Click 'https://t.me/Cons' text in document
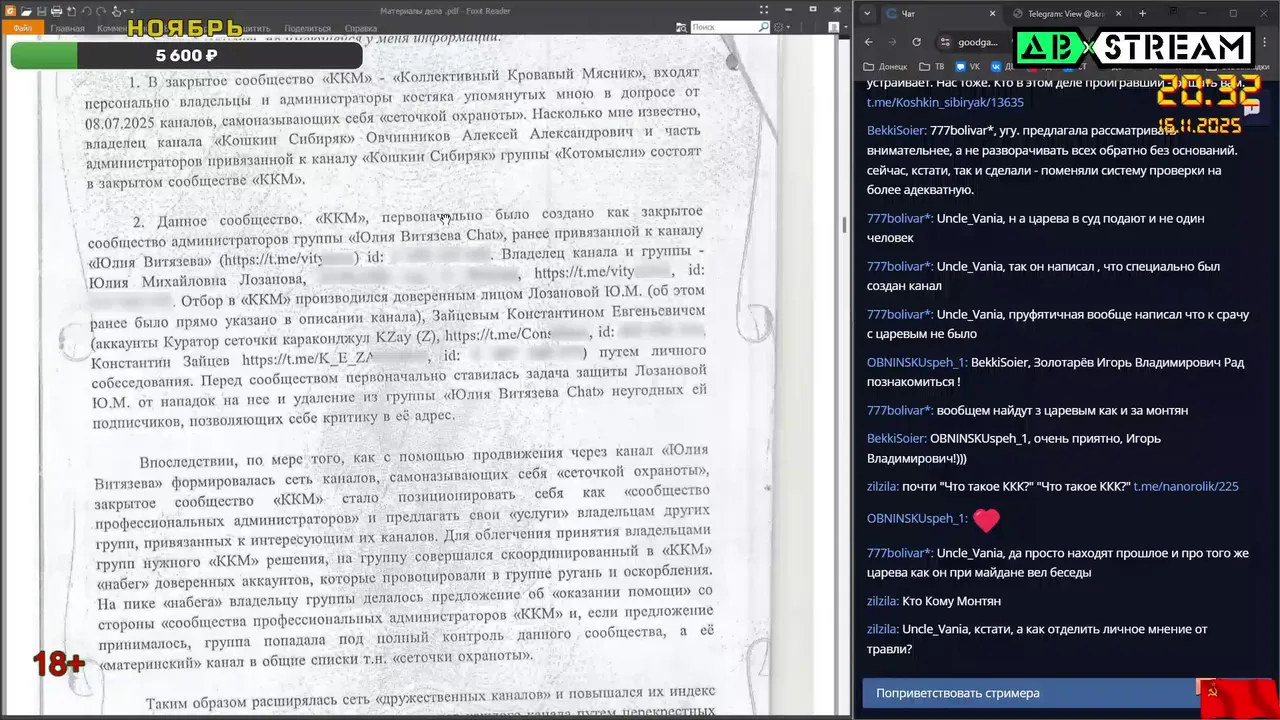1280x720 pixels. [x=498, y=335]
